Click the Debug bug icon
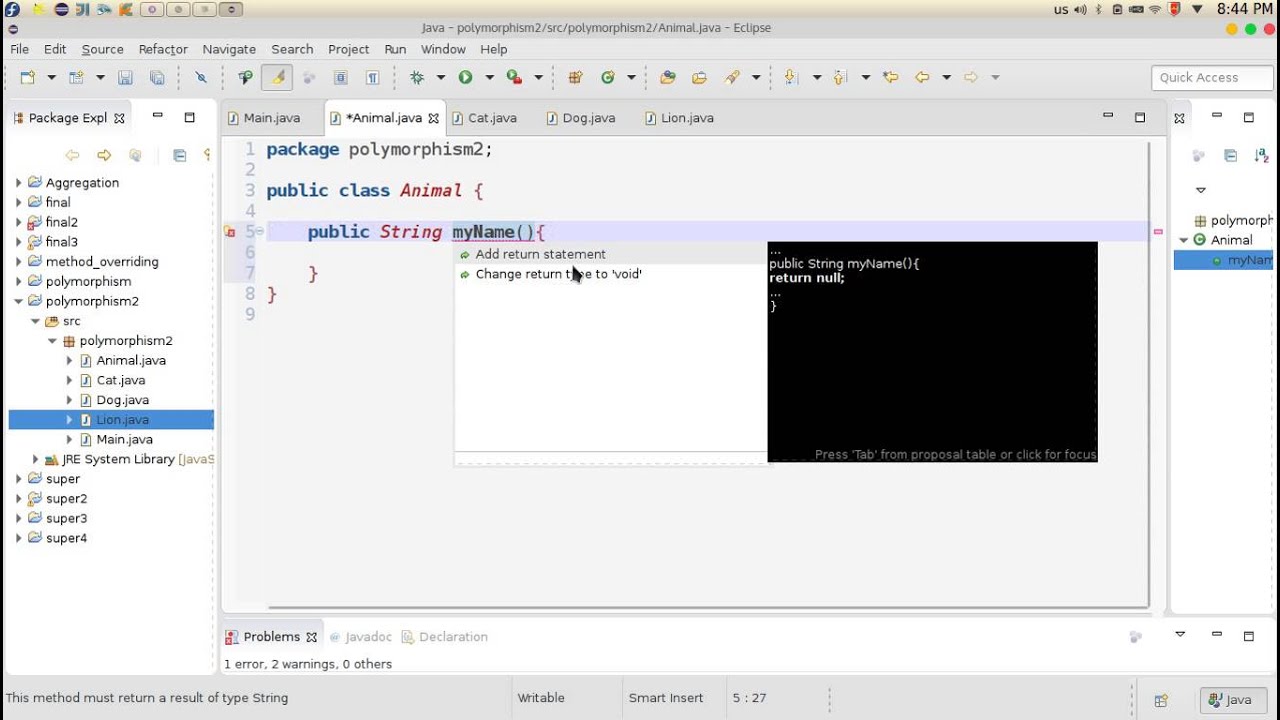Viewport: 1280px width, 720px height. coord(417,77)
